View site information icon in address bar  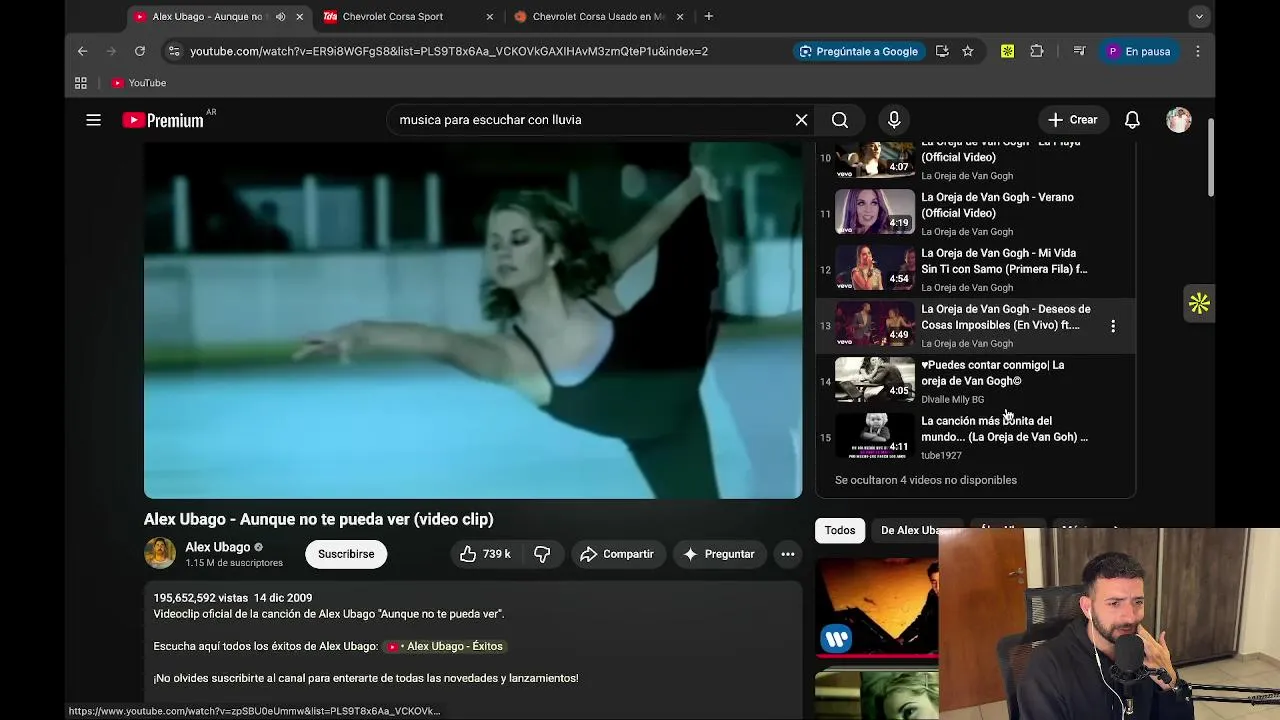click(174, 51)
